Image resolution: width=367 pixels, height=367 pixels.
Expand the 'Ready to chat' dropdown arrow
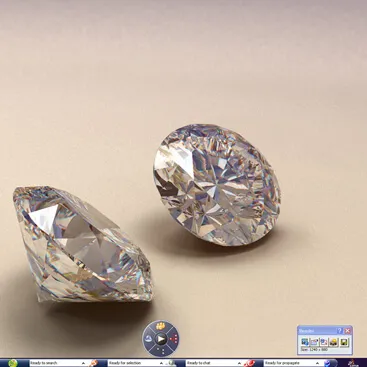click(x=239, y=363)
